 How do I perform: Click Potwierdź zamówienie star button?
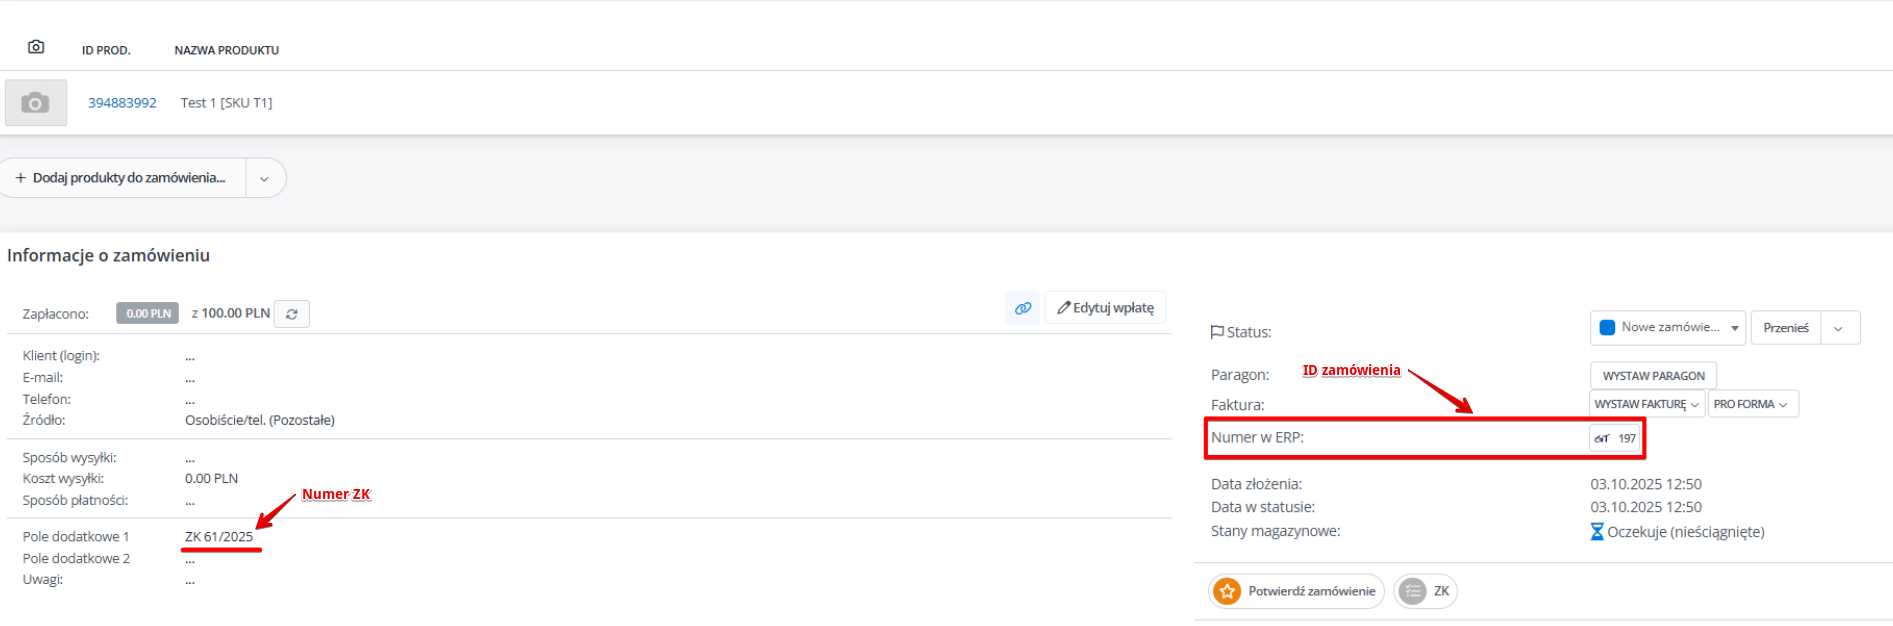pyautogui.click(x=1296, y=591)
